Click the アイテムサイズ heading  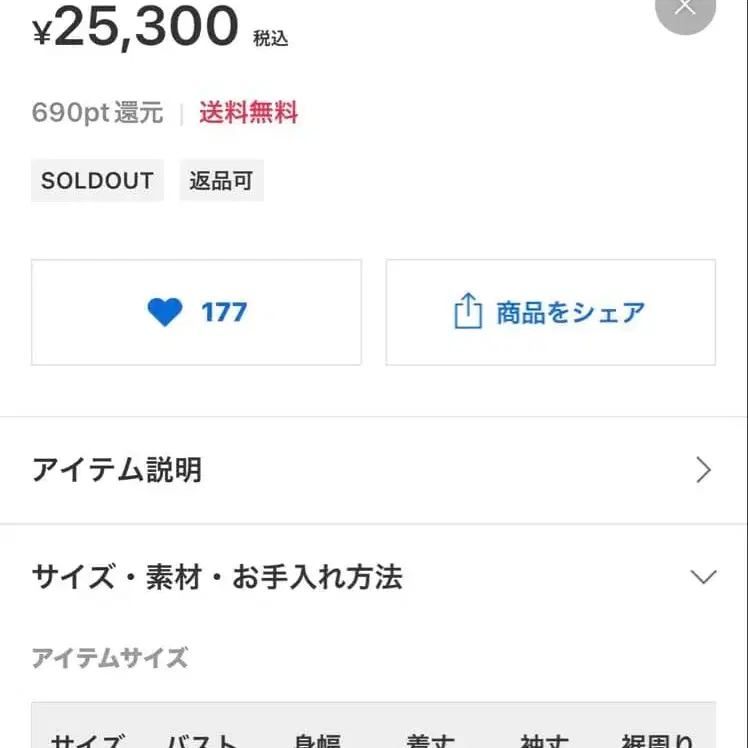coord(110,658)
